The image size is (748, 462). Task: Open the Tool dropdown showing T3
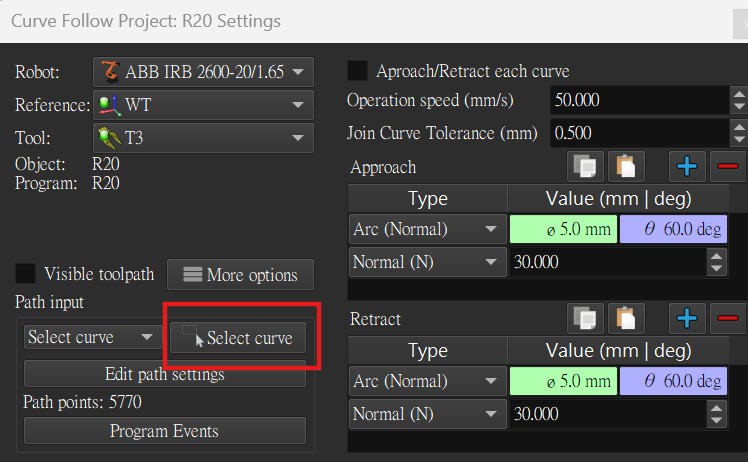click(x=203, y=138)
